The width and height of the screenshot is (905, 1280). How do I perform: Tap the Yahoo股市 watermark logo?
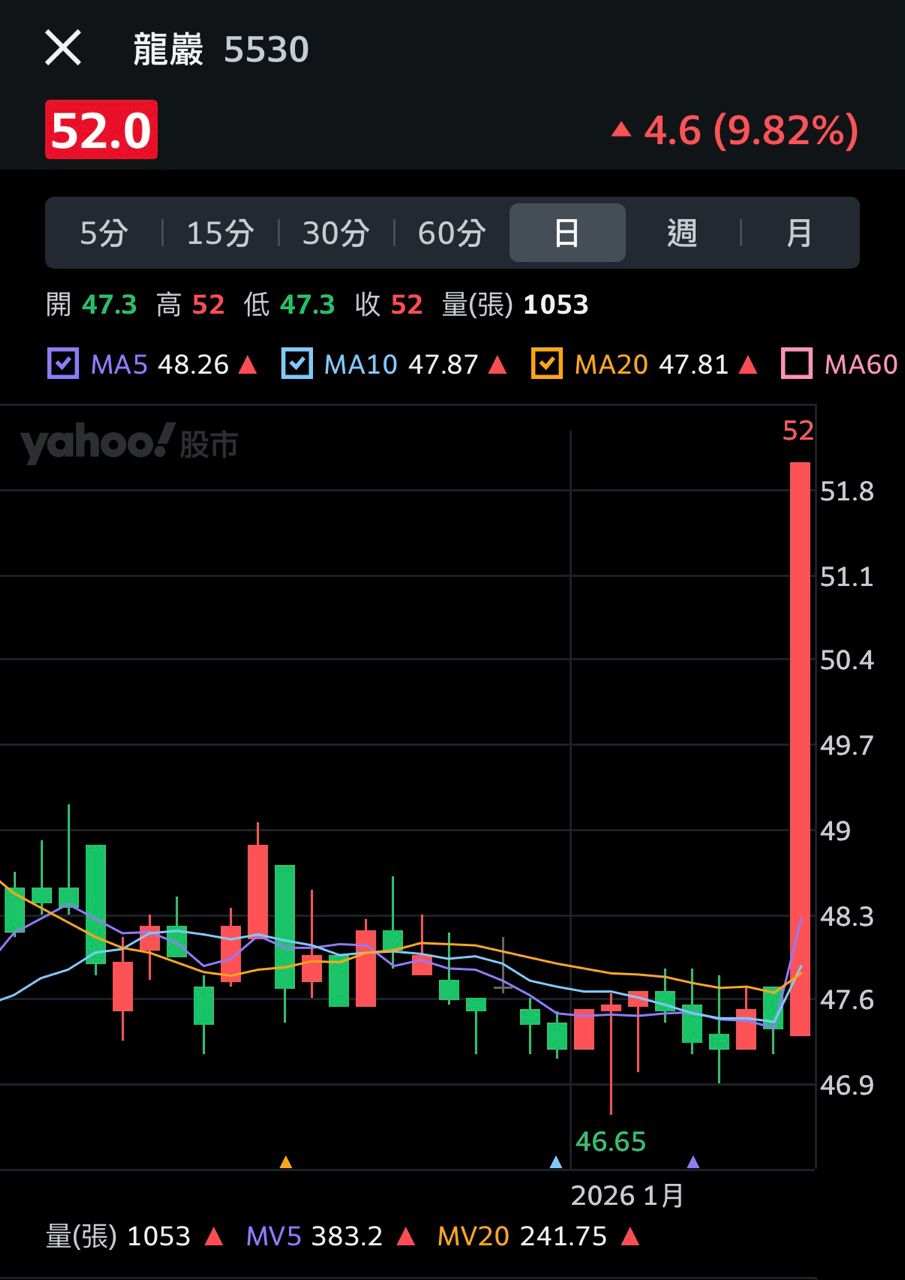[129, 443]
